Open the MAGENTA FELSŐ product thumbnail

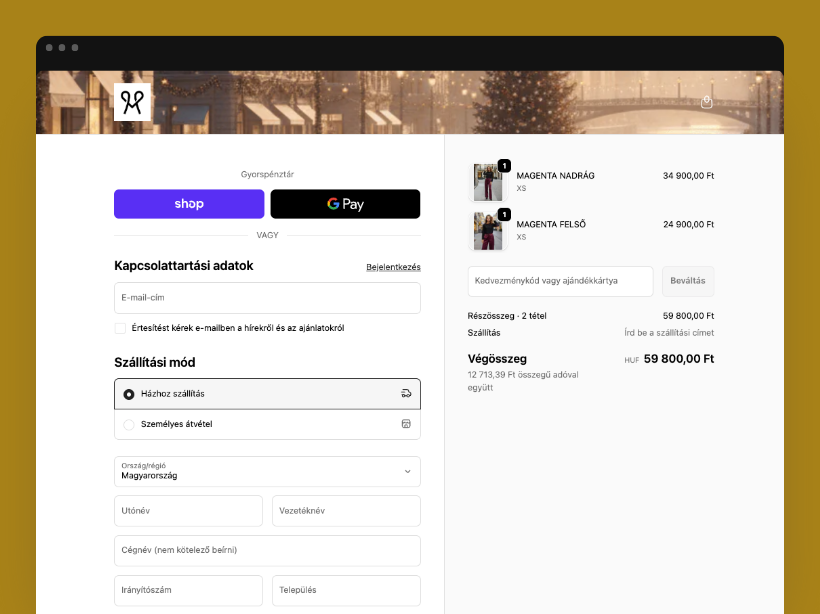point(487,230)
